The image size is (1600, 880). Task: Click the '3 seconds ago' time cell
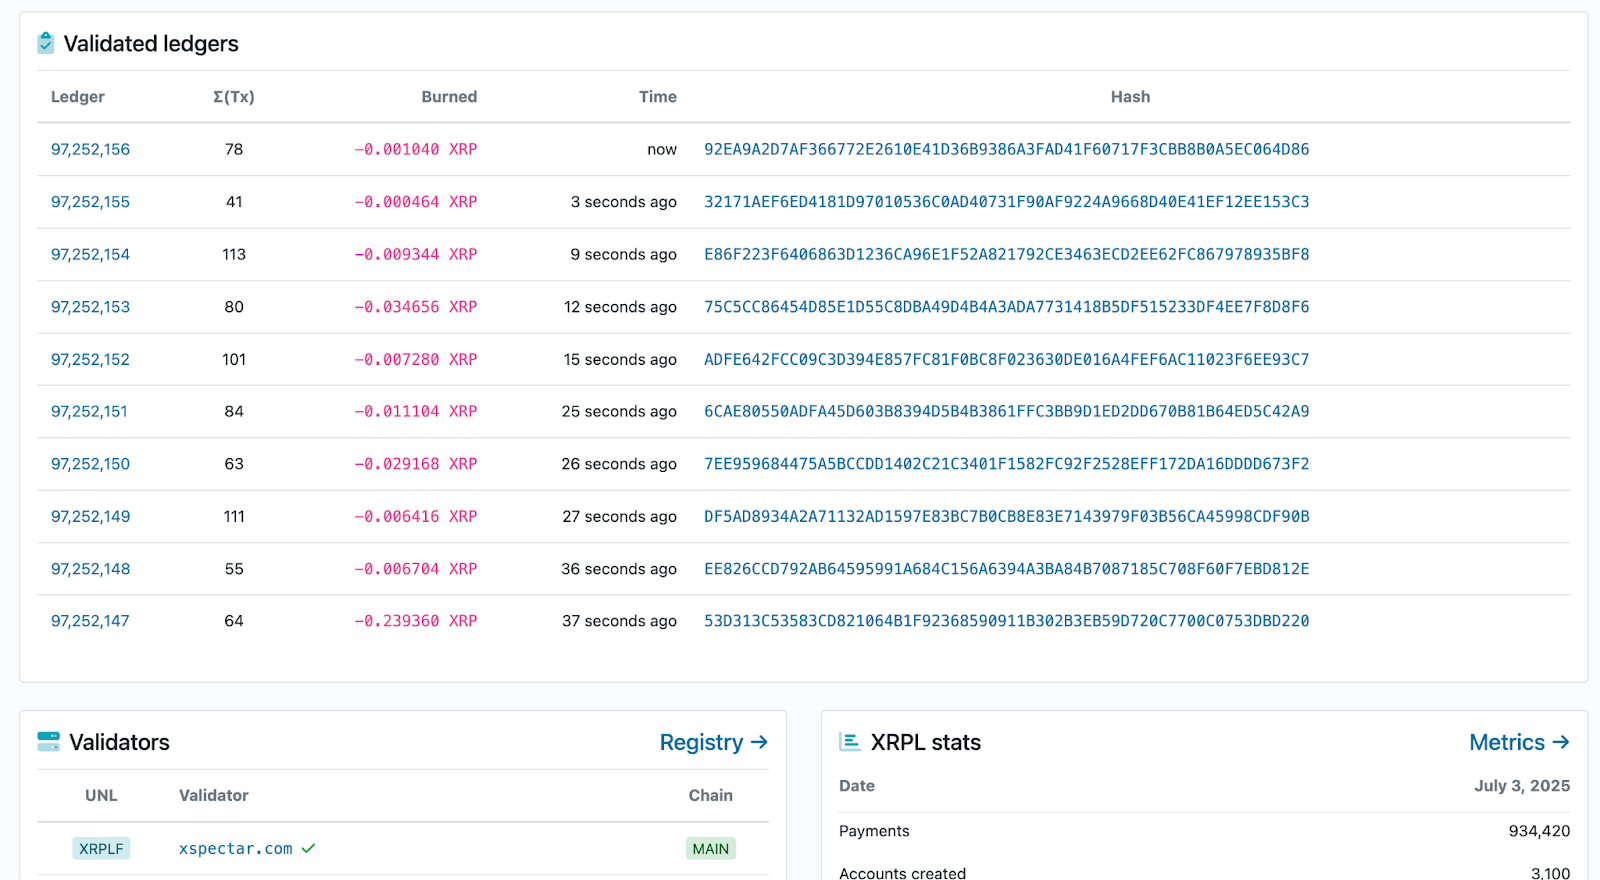pyautogui.click(x=624, y=202)
